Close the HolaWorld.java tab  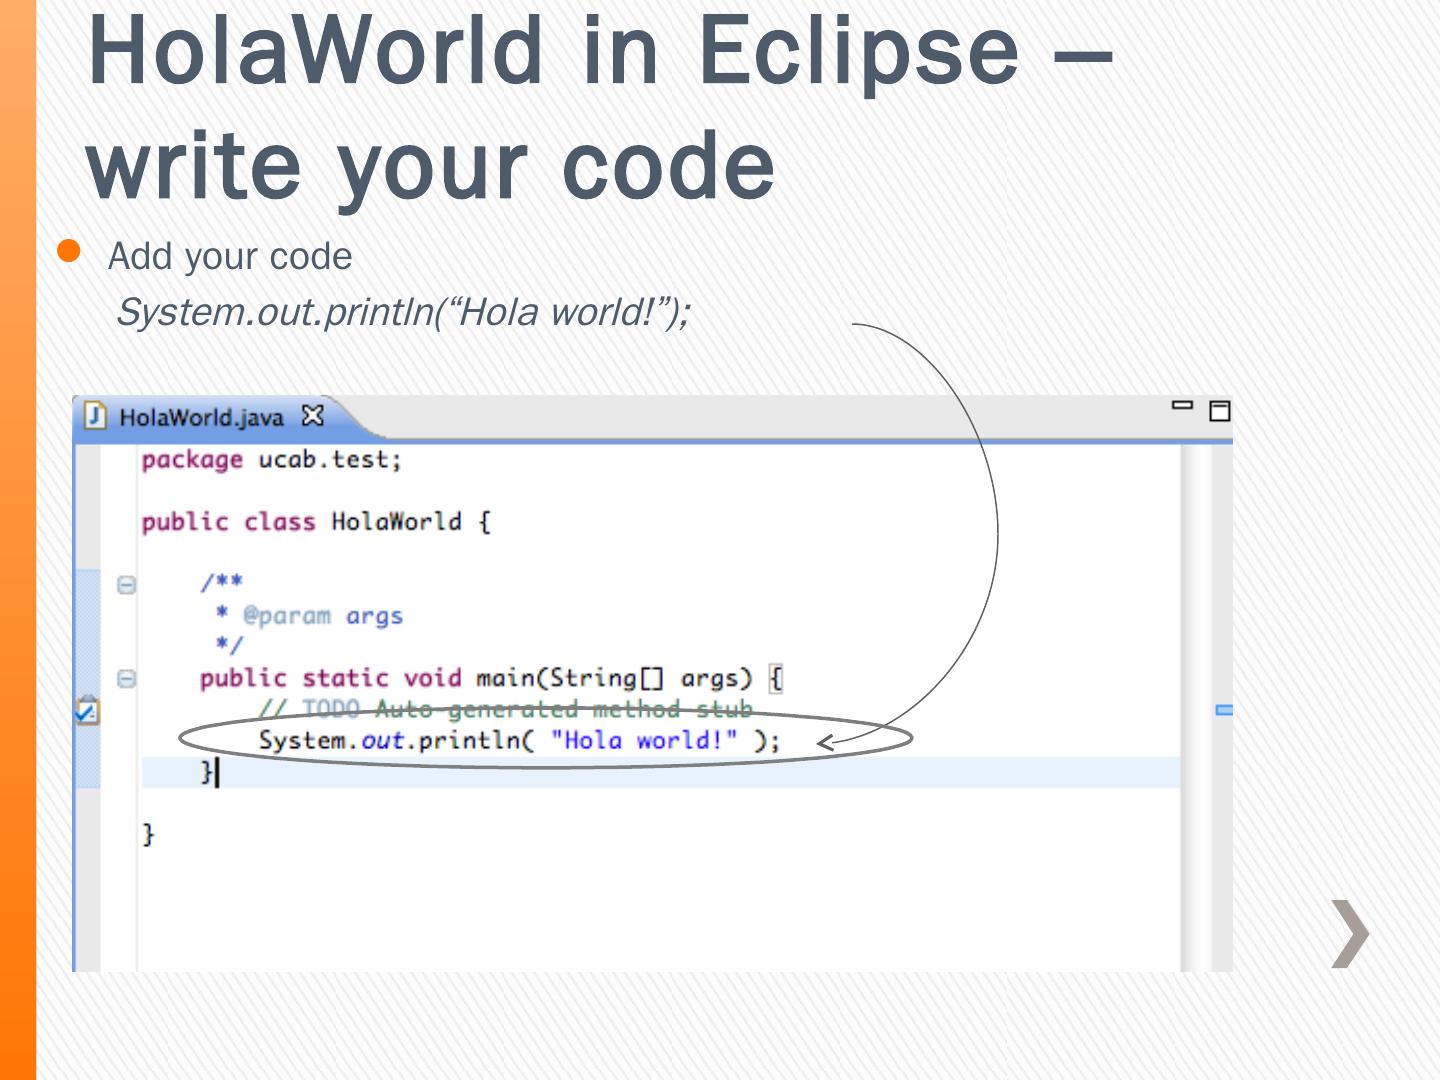(x=313, y=416)
